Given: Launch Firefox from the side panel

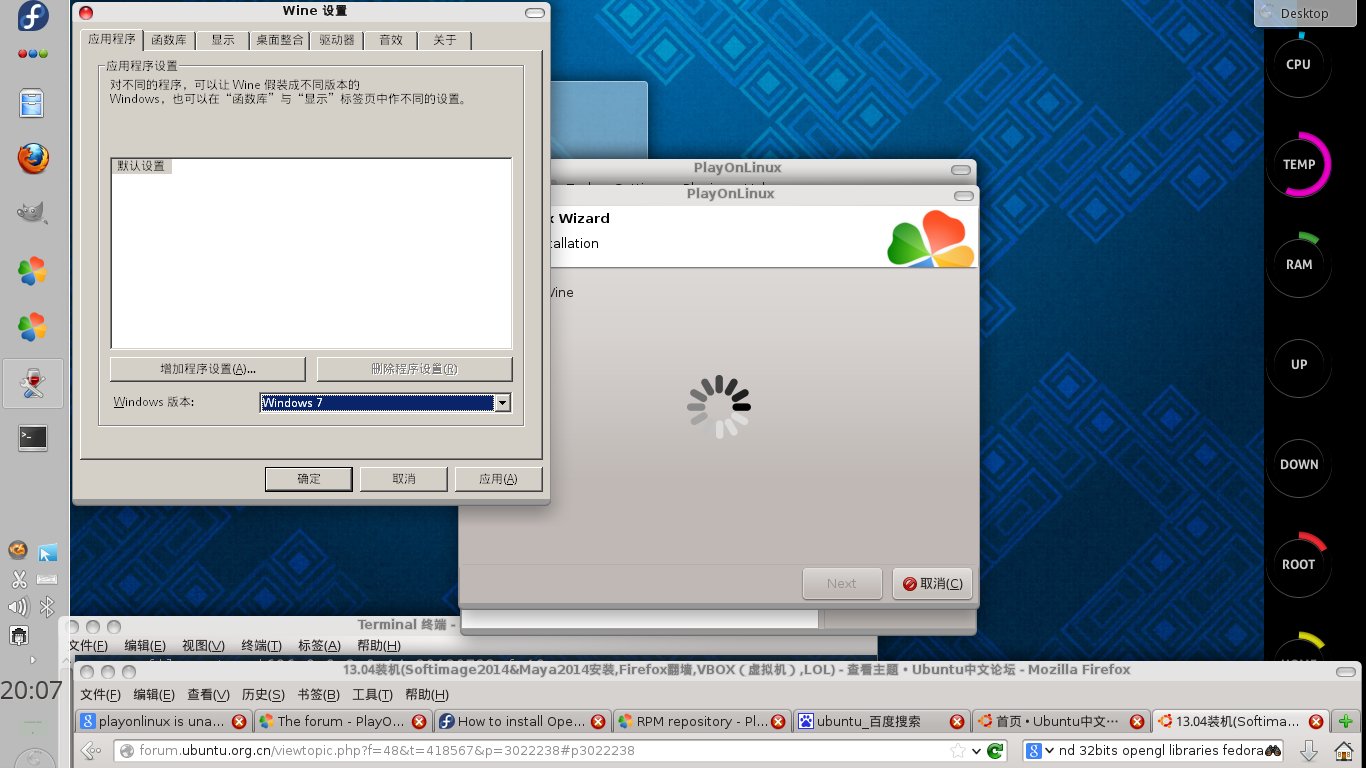Looking at the screenshot, I should pos(33,158).
